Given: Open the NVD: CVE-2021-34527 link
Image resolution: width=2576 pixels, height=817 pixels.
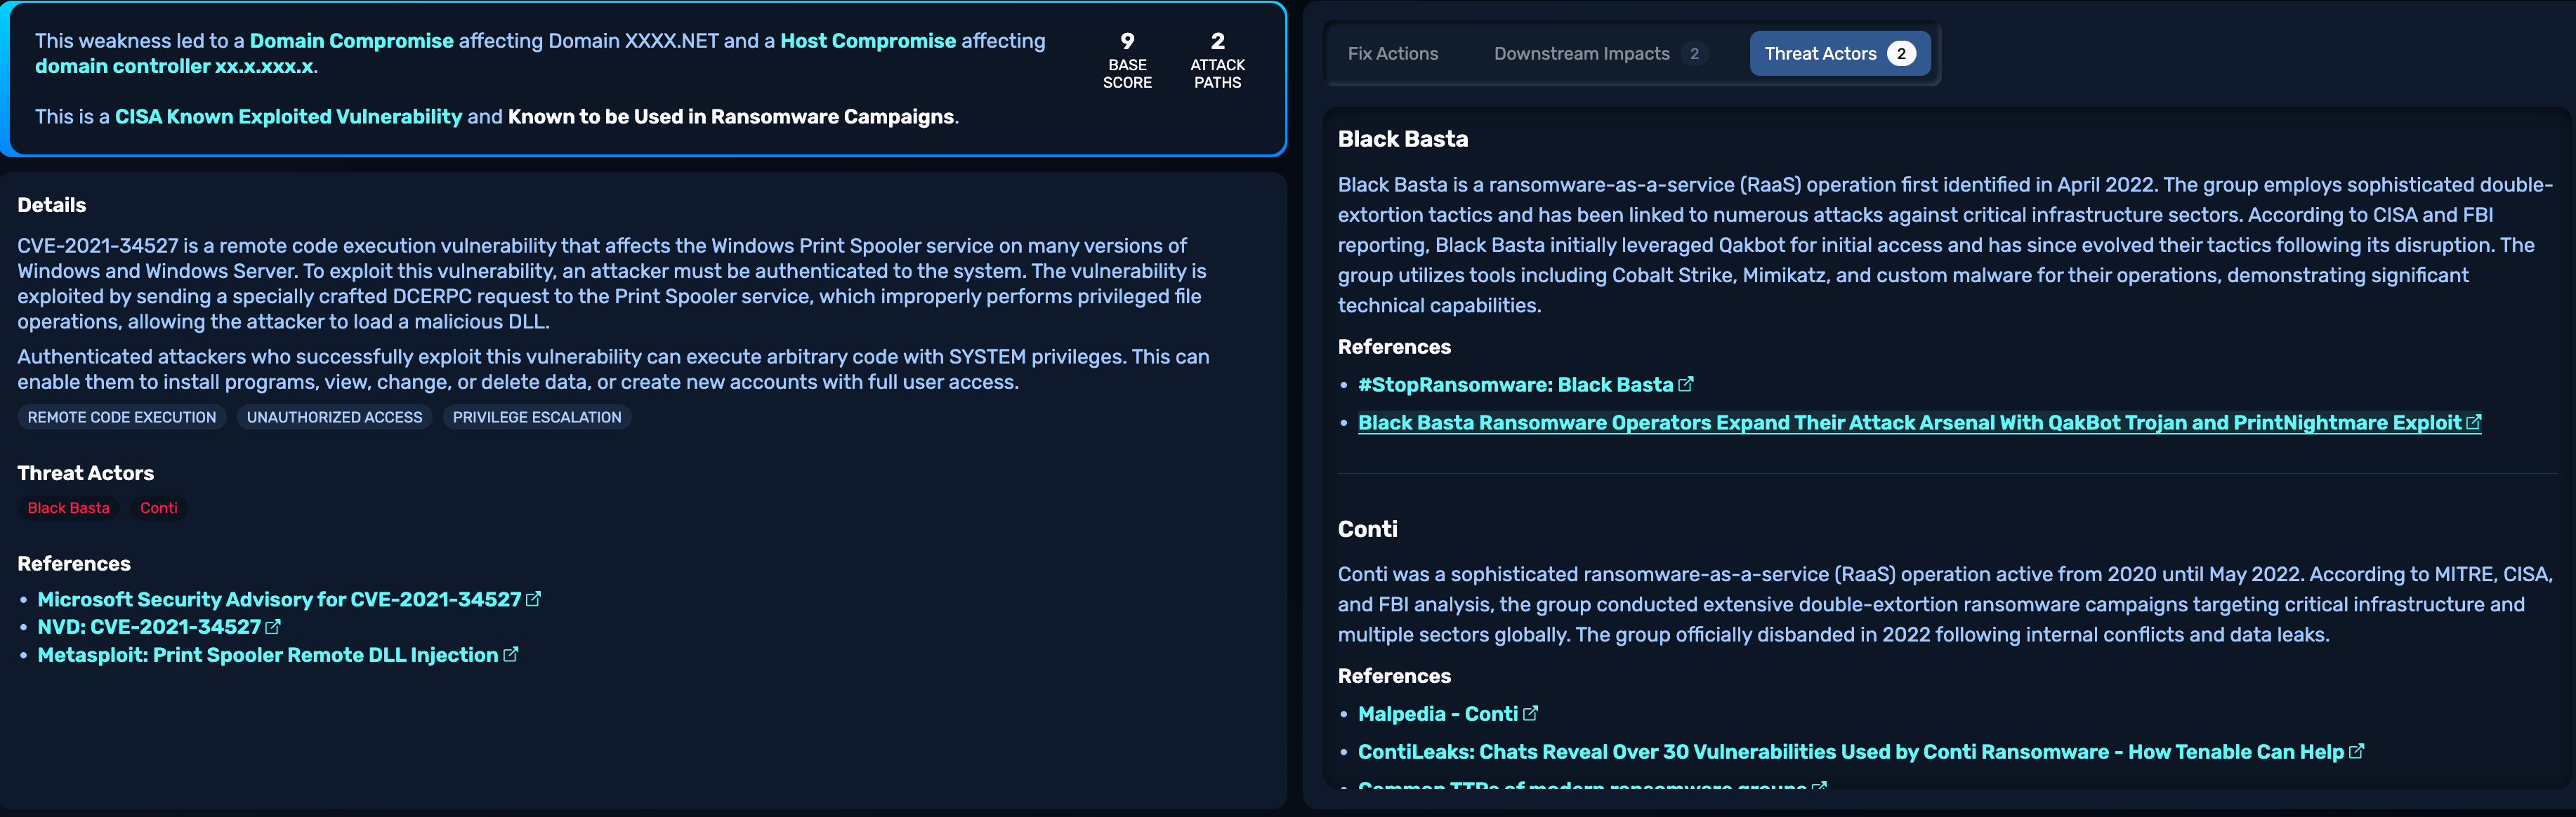Looking at the screenshot, I should coord(149,627).
